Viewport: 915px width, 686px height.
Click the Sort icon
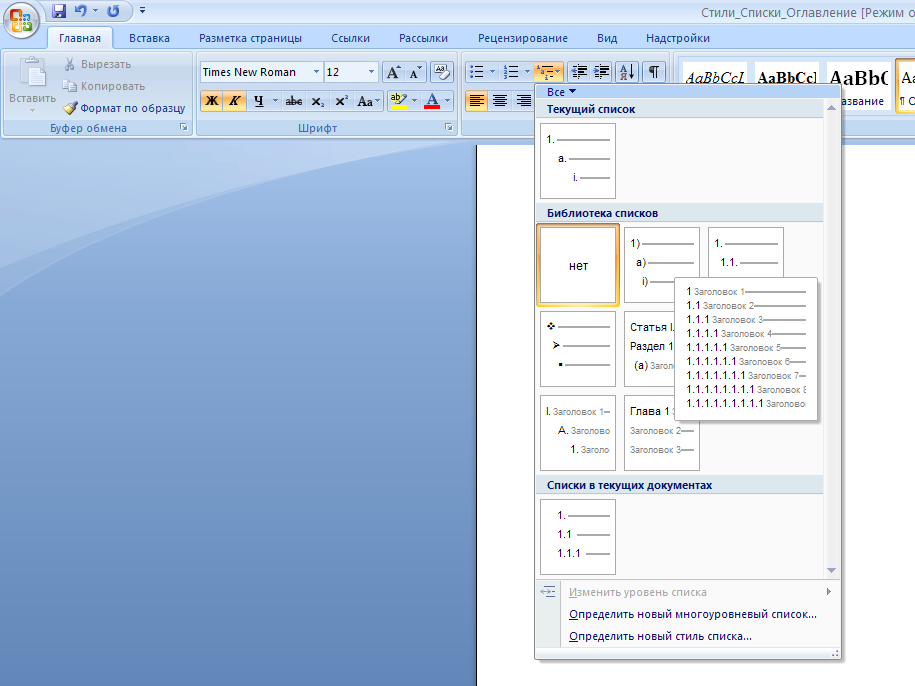pos(627,72)
